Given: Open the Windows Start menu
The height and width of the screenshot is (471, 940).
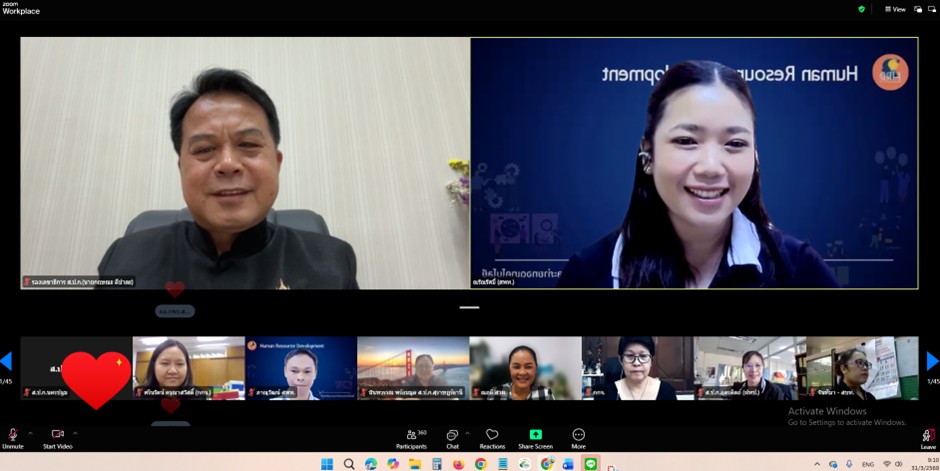Looking at the screenshot, I should pos(327,464).
